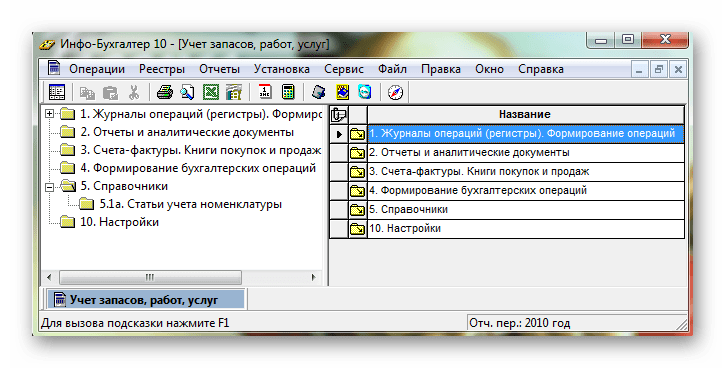725x368 pixels.
Task: Open the Файл menu
Action: tap(392, 69)
